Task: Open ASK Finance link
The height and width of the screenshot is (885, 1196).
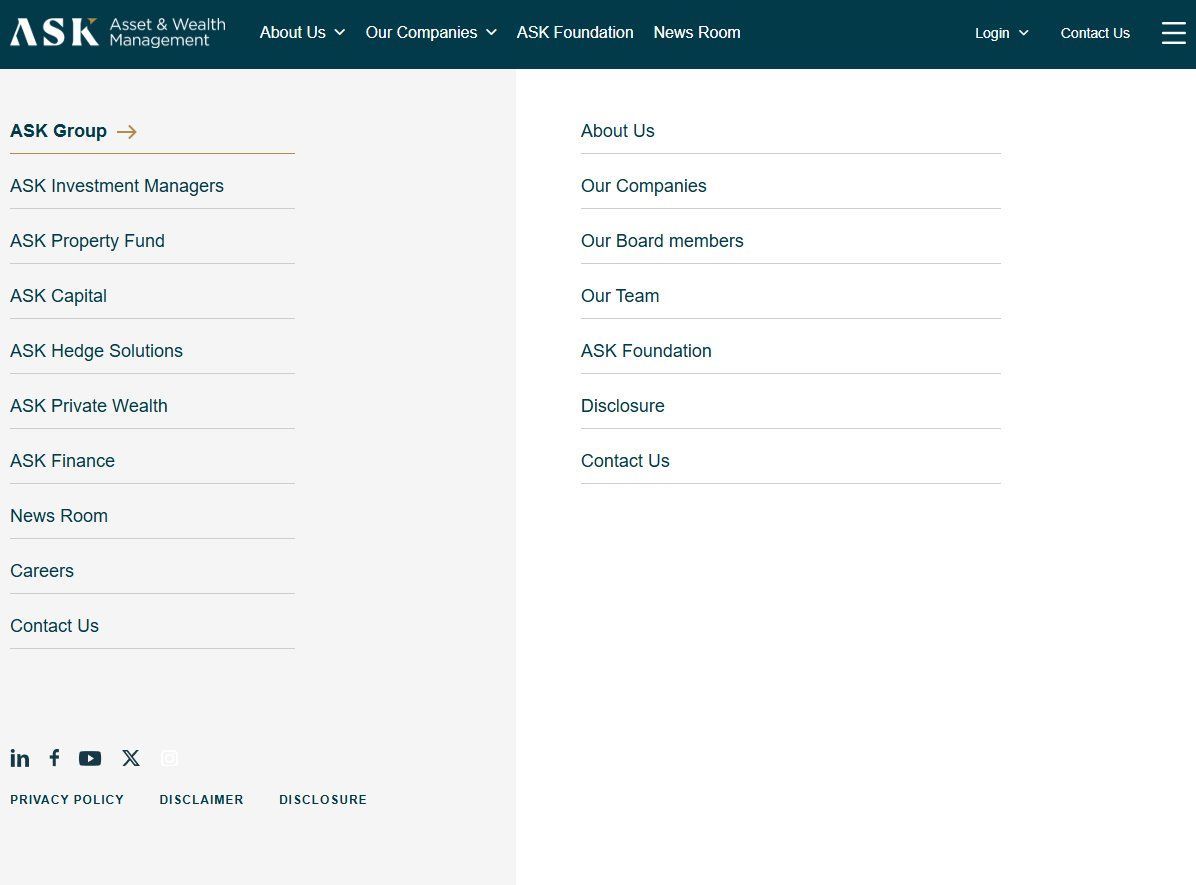Action: (63, 460)
